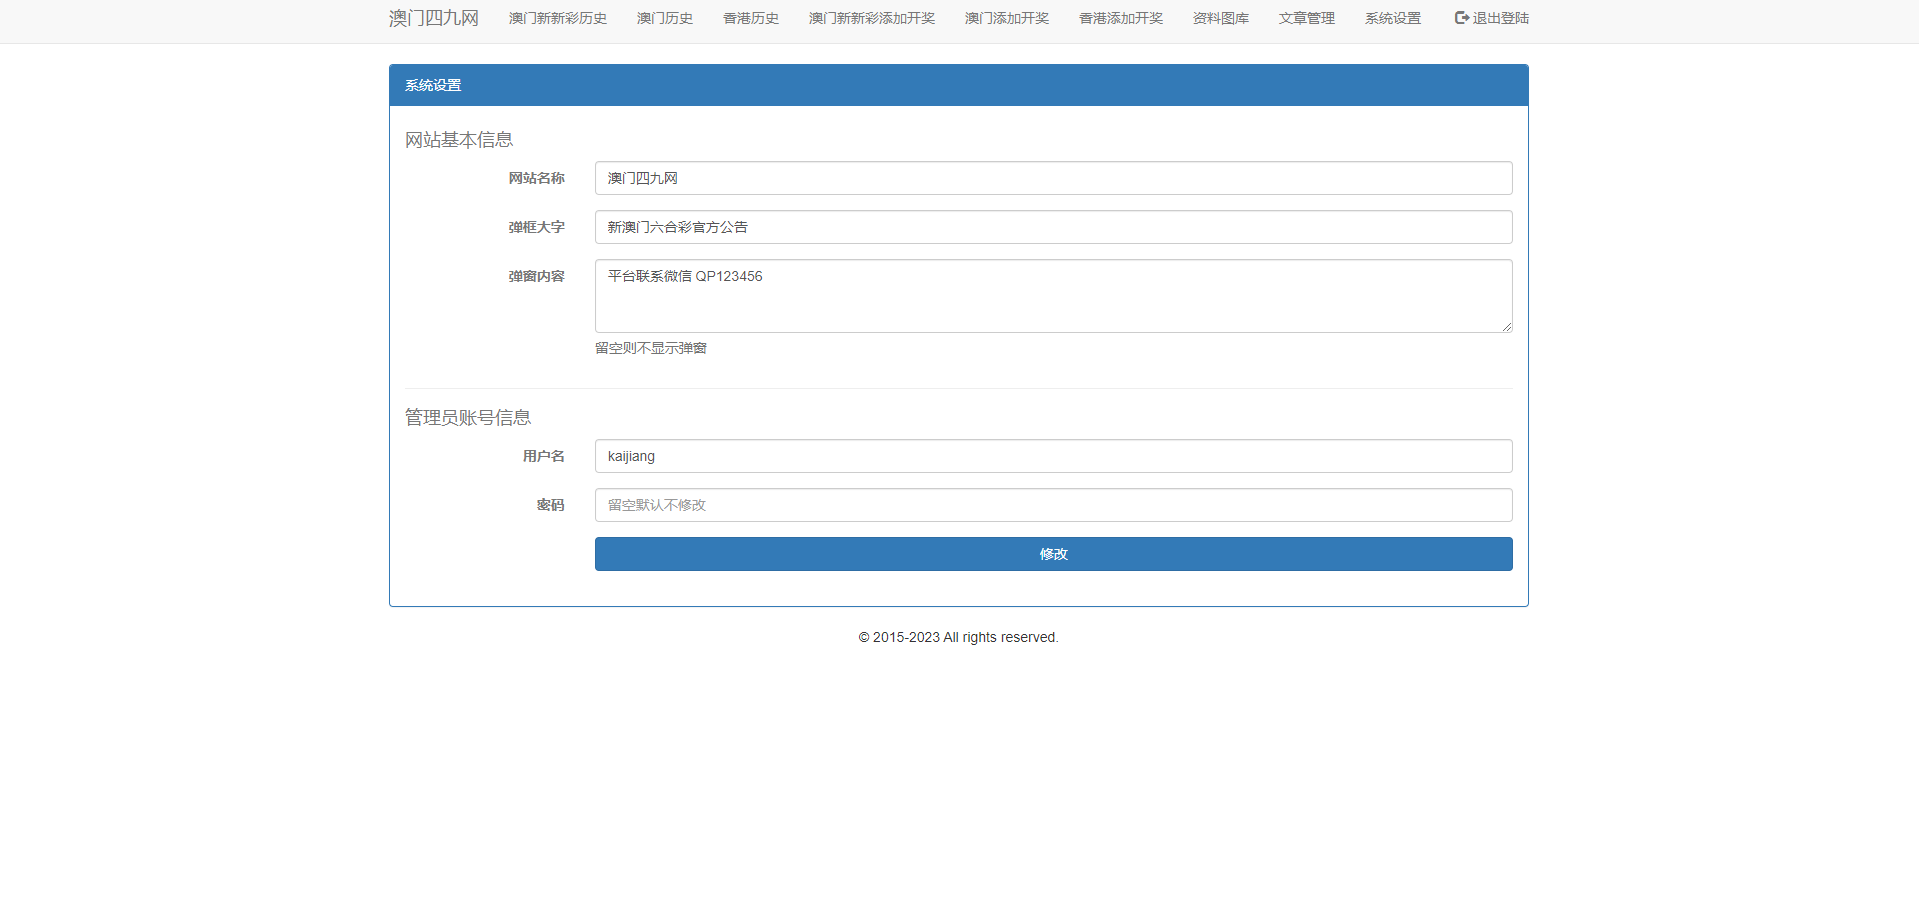Image resolution: width=1919 pixels, height=920 pixels.
Task: Go to 澳门历史 in navigation
Action: (x=664, y=18)
